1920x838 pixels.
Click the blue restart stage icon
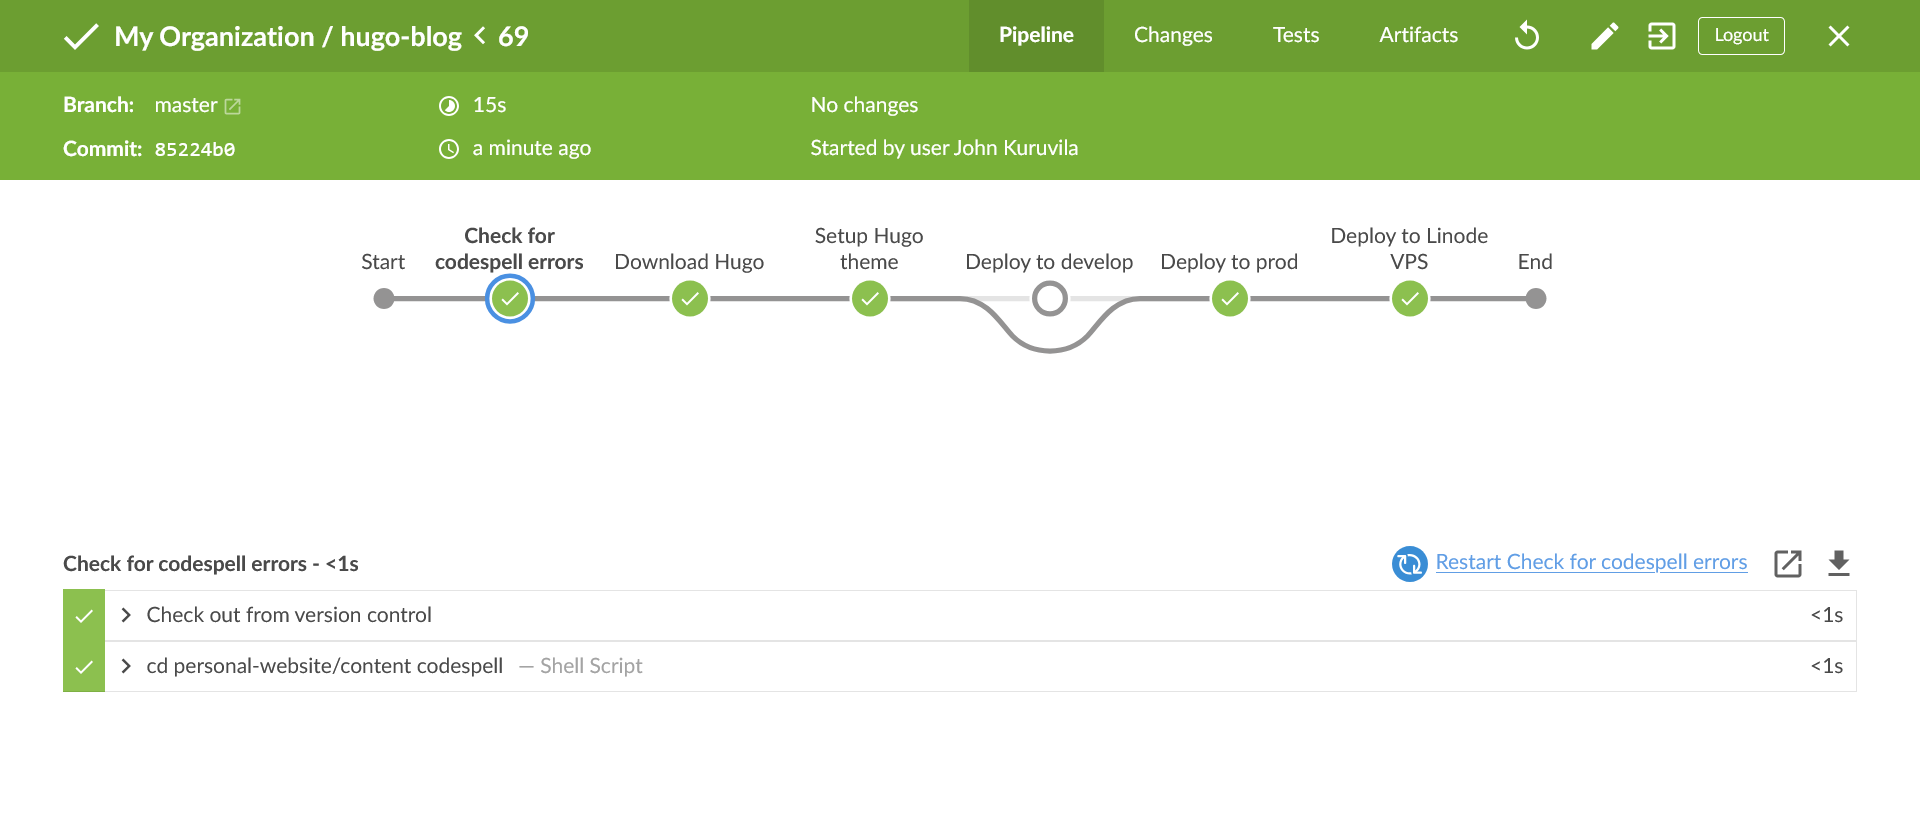[x=1410, y=563]
